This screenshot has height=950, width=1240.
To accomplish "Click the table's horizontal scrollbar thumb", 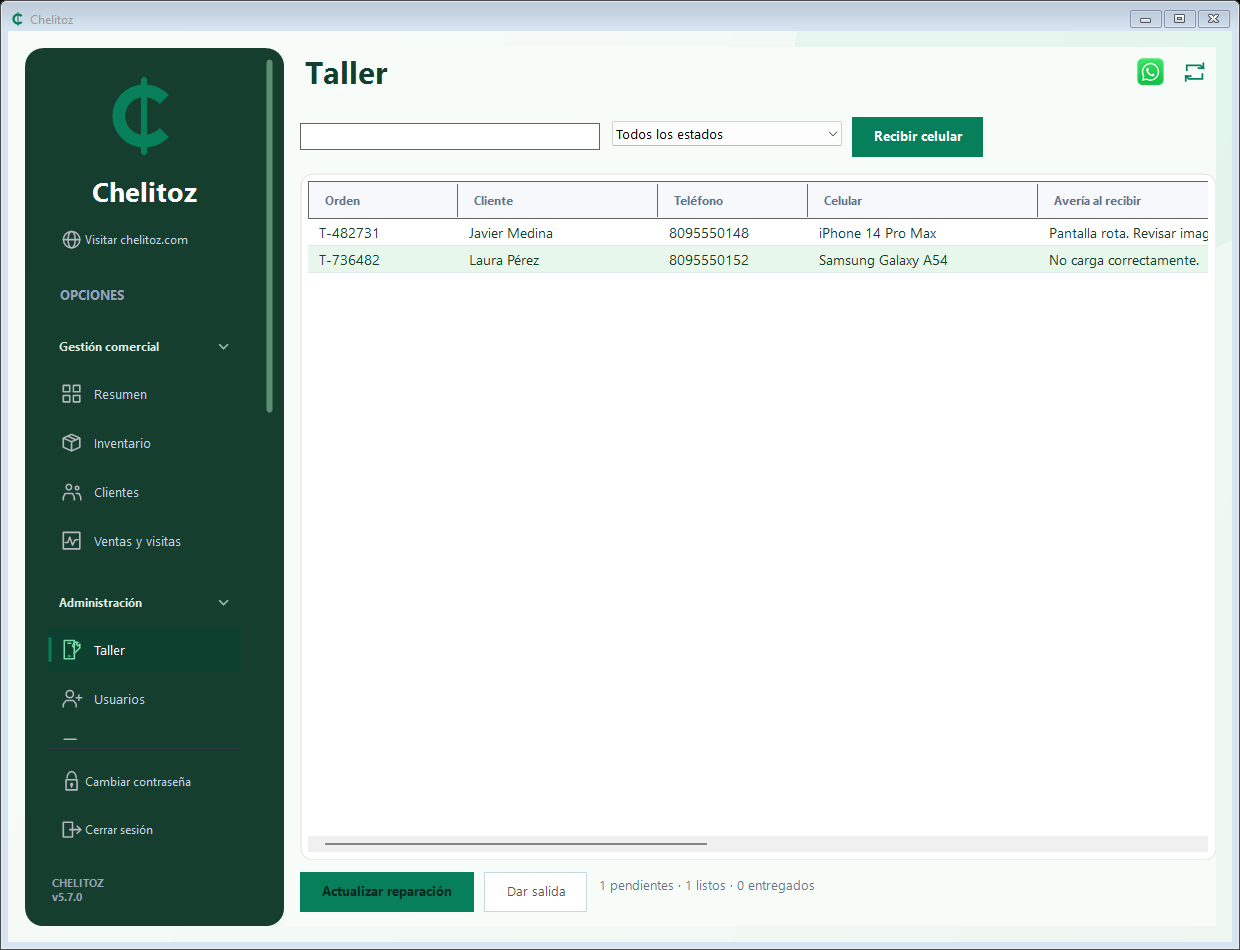I will point(516,844).
